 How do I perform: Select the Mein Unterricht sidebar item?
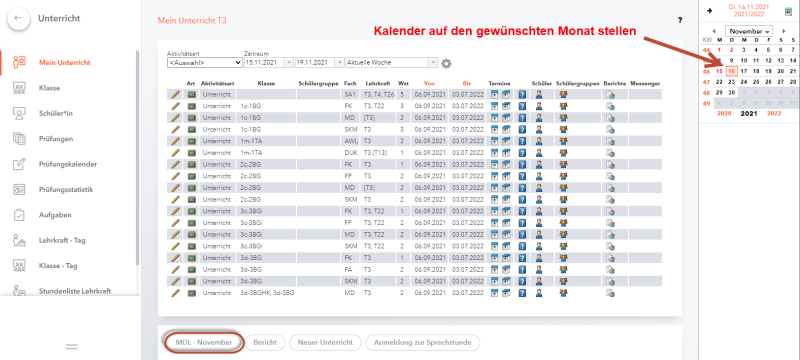coord(65,63)
